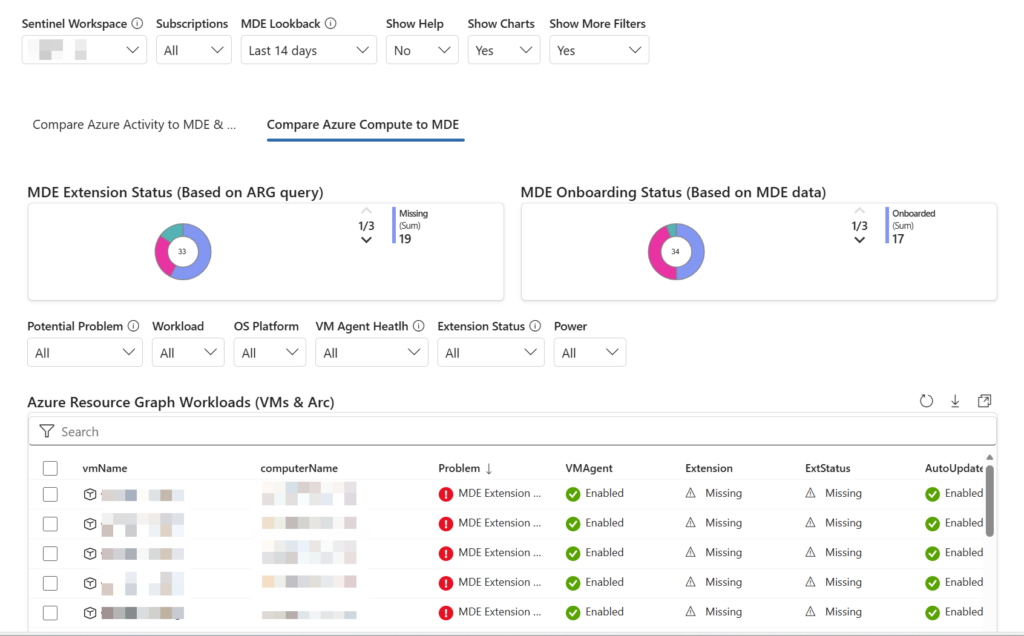Click the info icon next to Extension Status
1024x636 pixels.
point(534,326)
